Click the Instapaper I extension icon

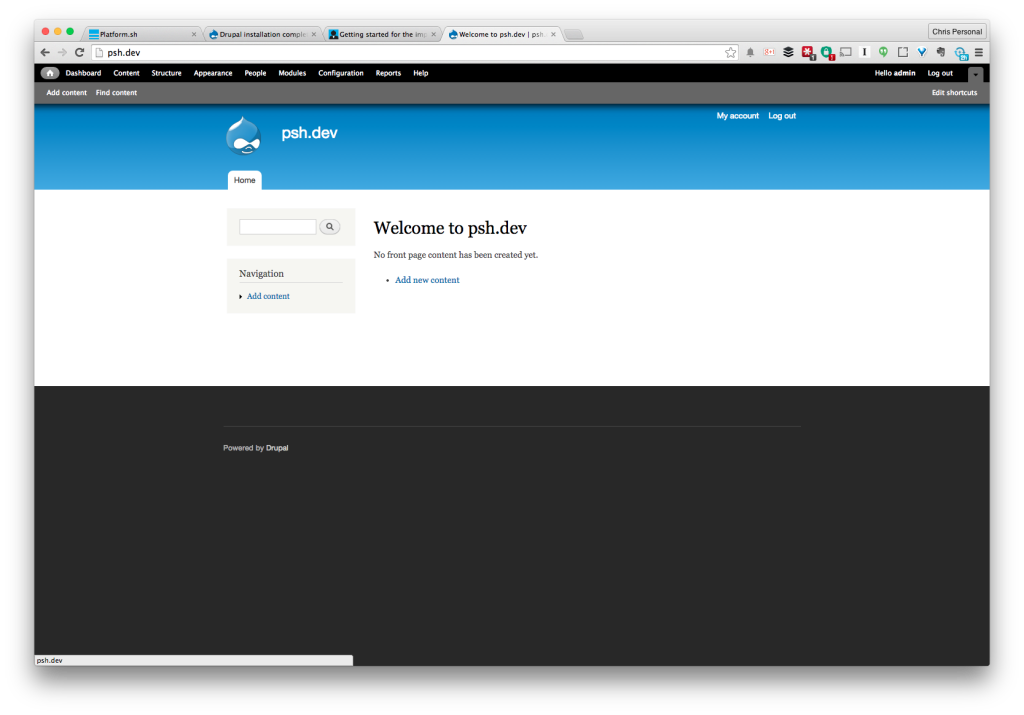click(865, 52)
